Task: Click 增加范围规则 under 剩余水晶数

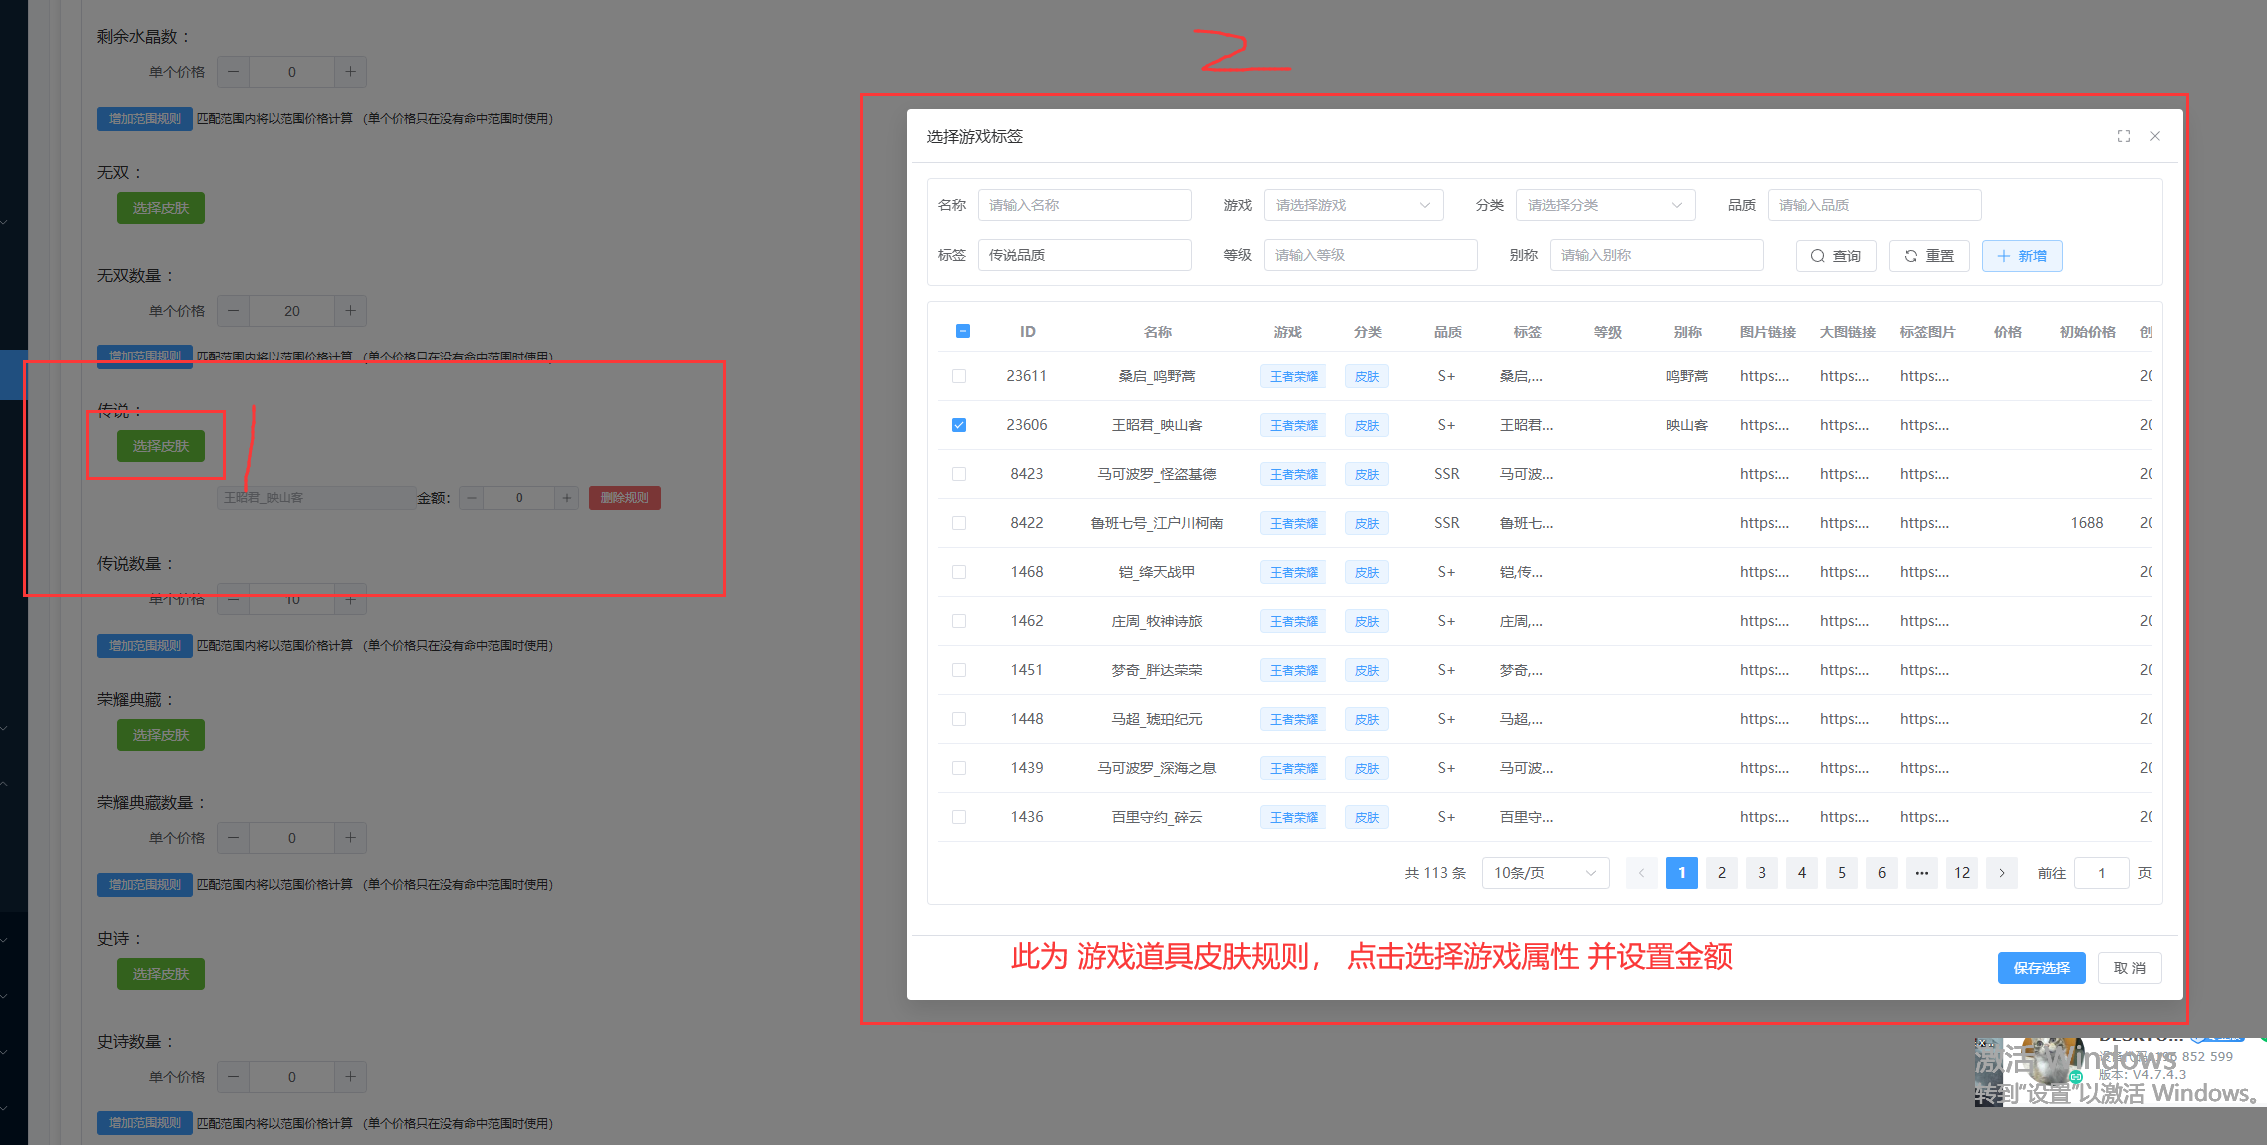Action: [145, 119]
